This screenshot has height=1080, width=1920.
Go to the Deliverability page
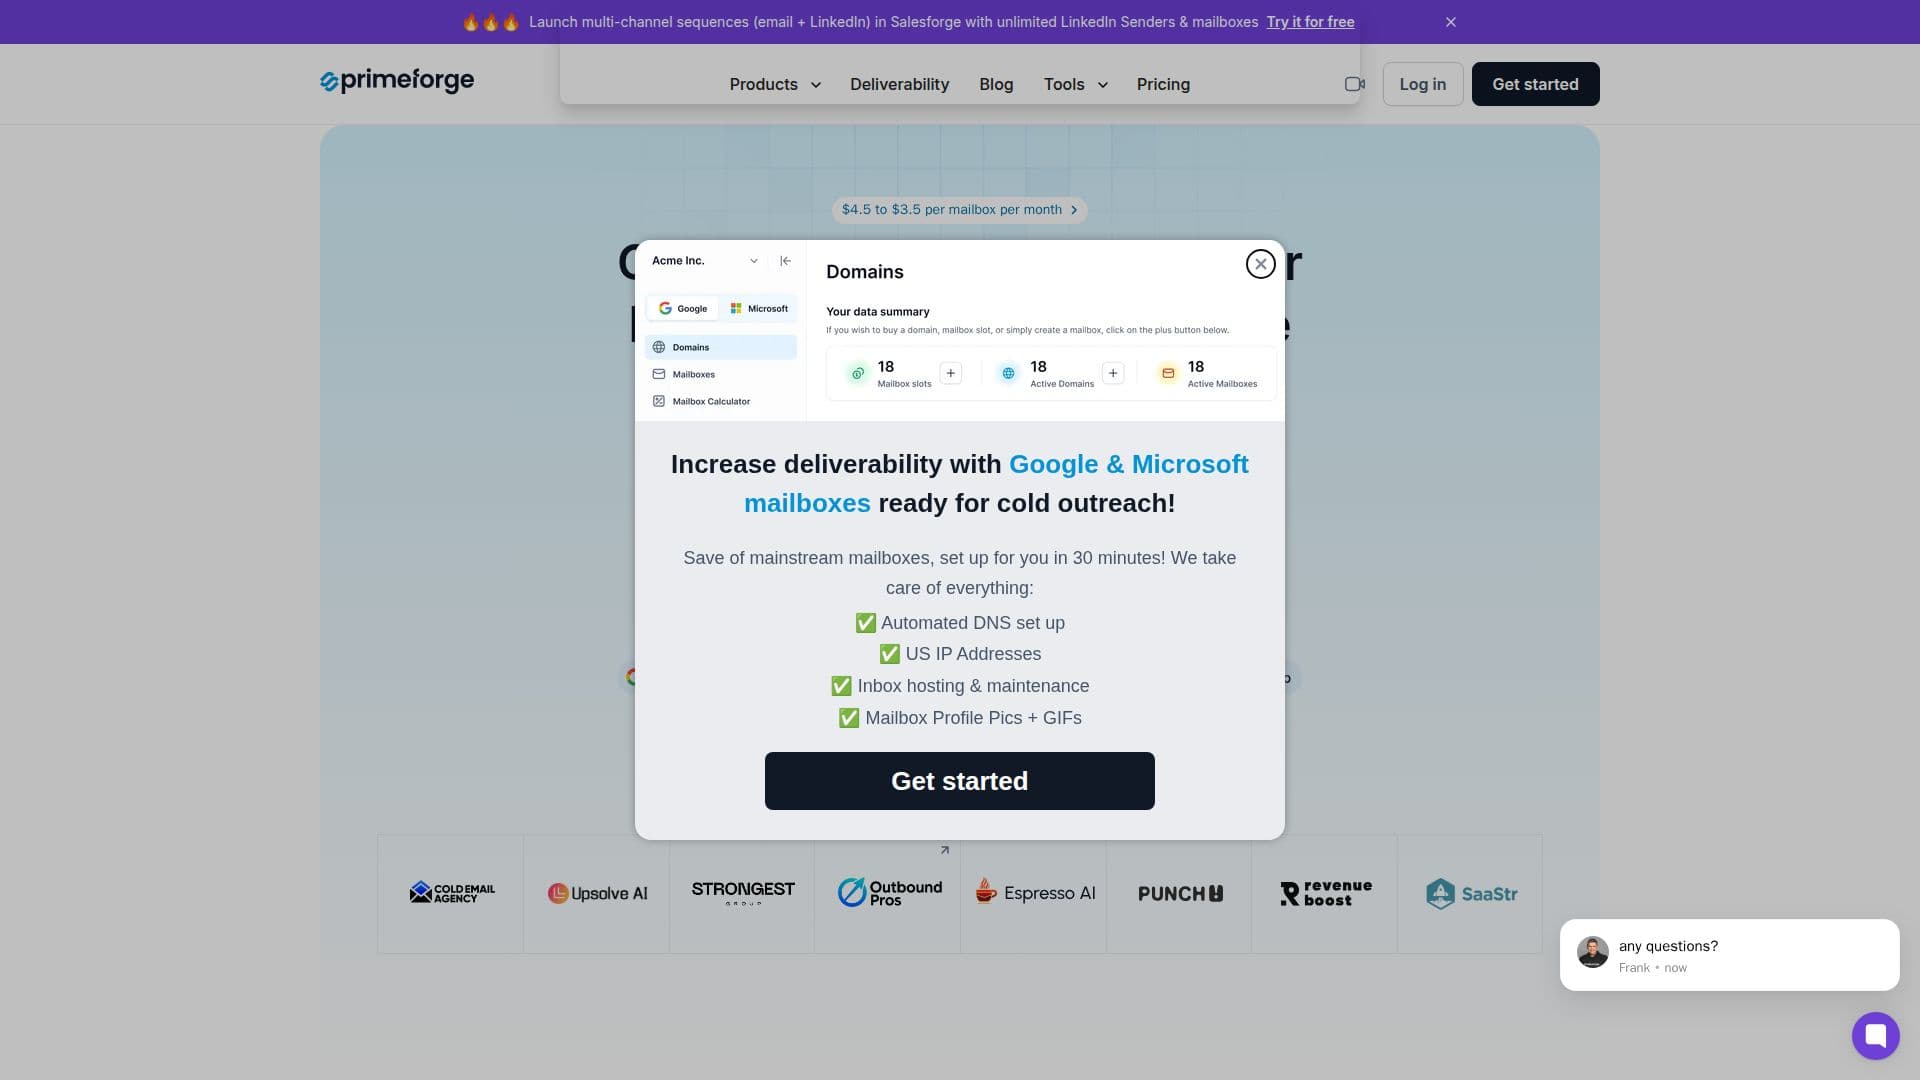pyautogui.click(x=899, y=85)
